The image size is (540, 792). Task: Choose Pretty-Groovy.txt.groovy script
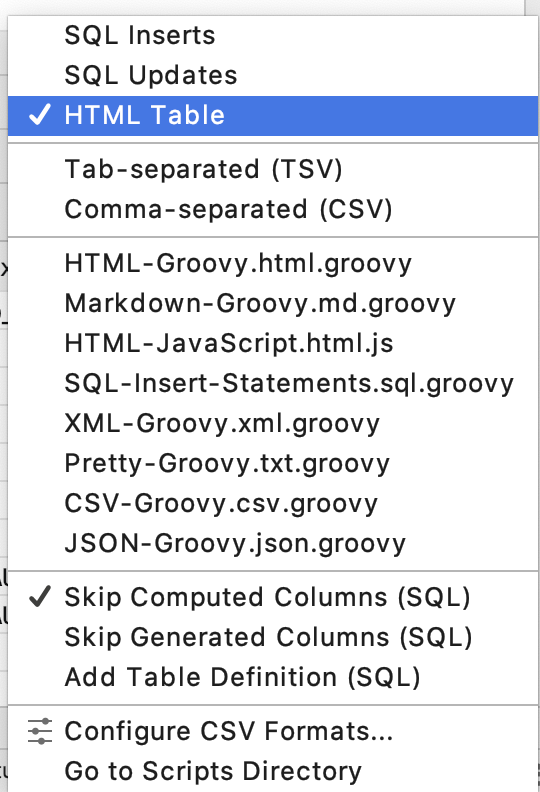coord(273,463)
